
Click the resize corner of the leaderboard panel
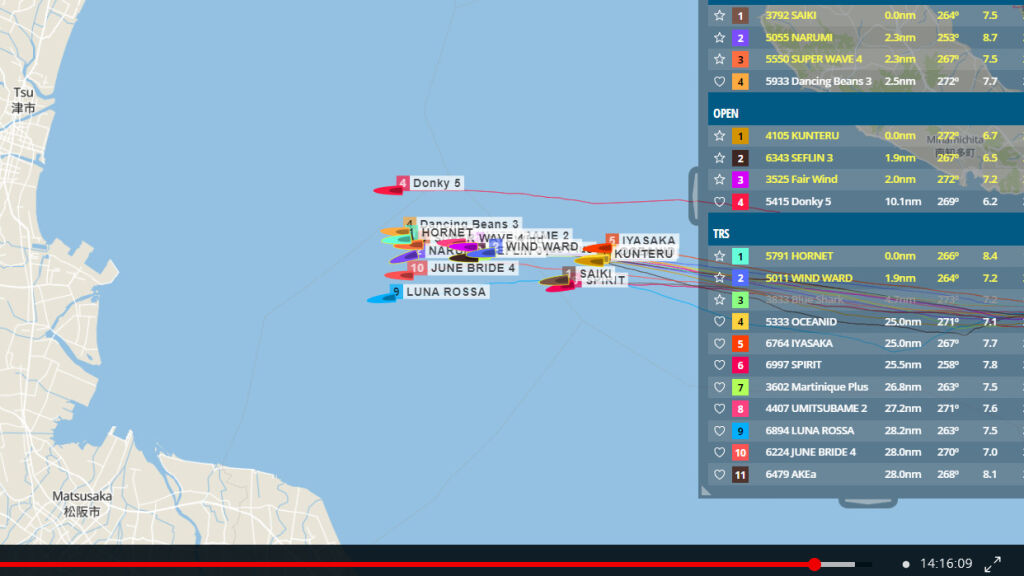tap(705, 490)
